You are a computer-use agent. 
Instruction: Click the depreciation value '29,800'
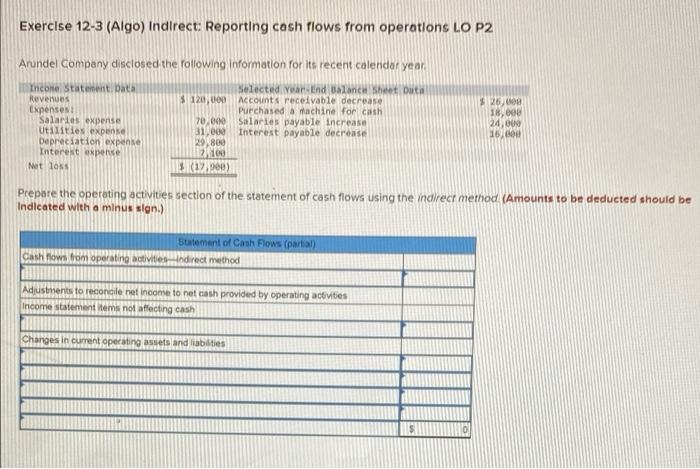[x=210, y=142]
